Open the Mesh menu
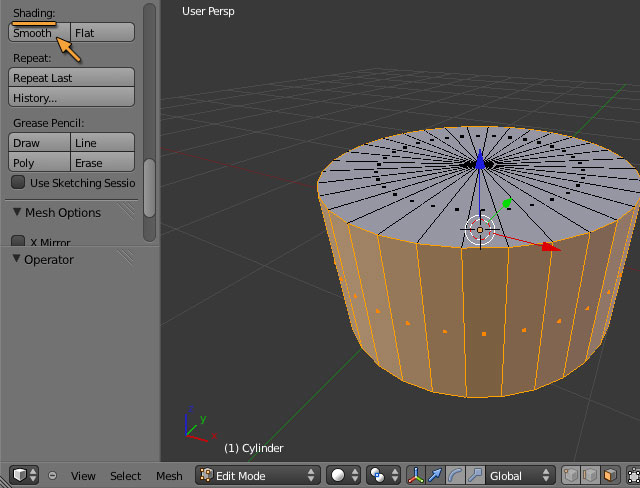Screen dimensions: 640x488 pyautogui.click(x=169, y=476)
